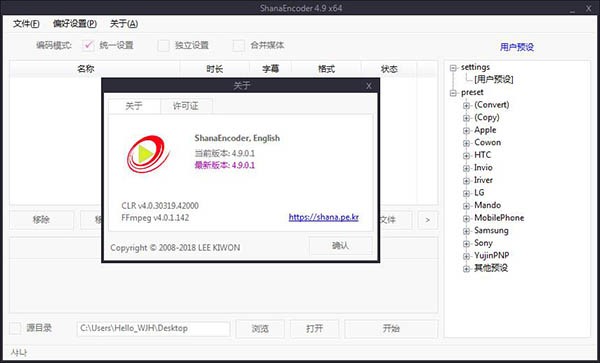The height and width of the screenshot is (363, 600).
Task: Expand the Iriver preset folder
Action: (x=466, y=181)
